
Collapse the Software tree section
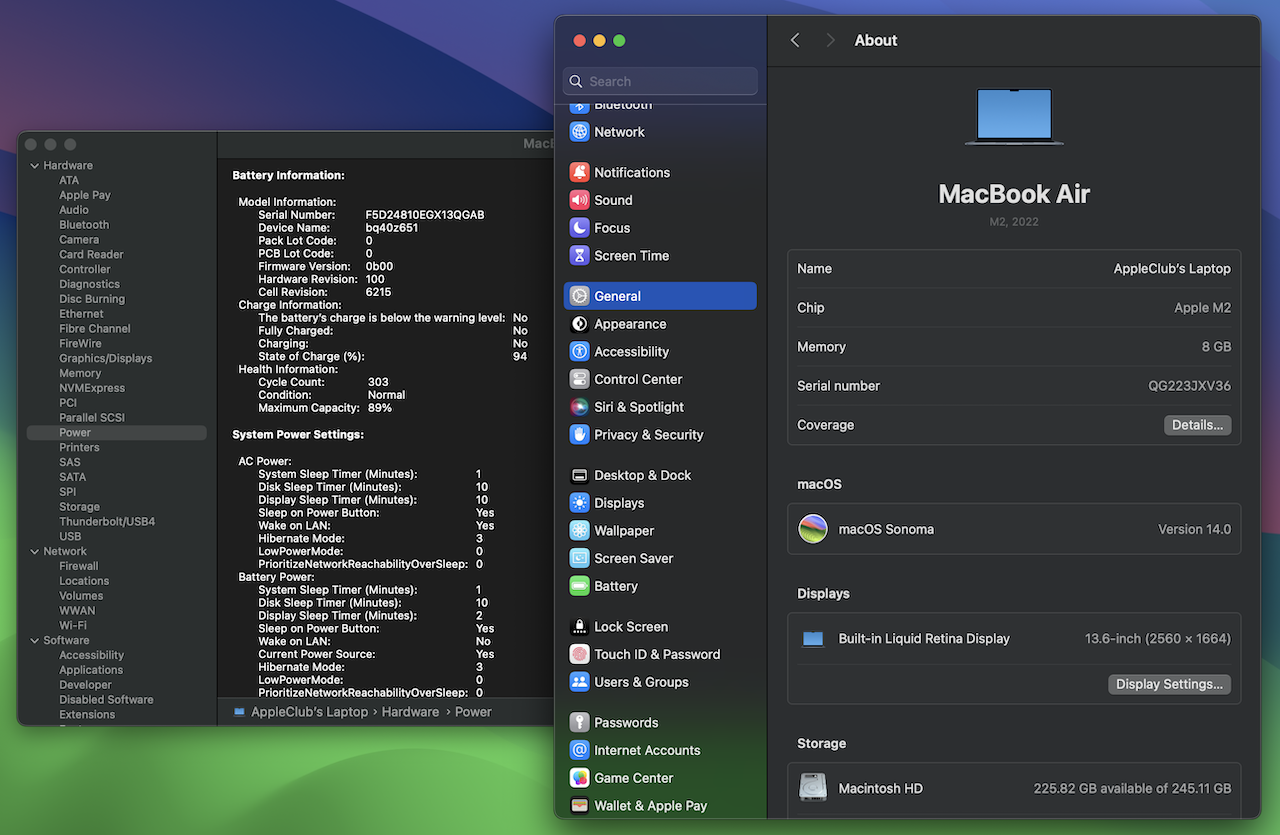click(35, 641)
